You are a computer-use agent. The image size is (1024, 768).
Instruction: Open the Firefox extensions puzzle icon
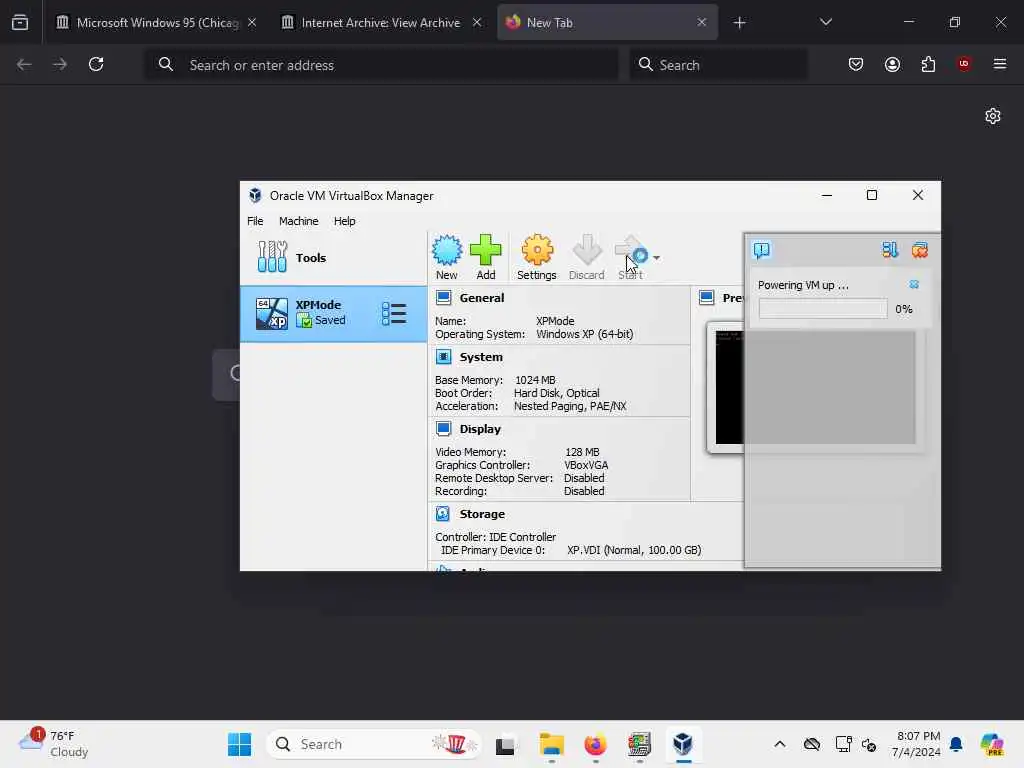(x=928, y=64)
